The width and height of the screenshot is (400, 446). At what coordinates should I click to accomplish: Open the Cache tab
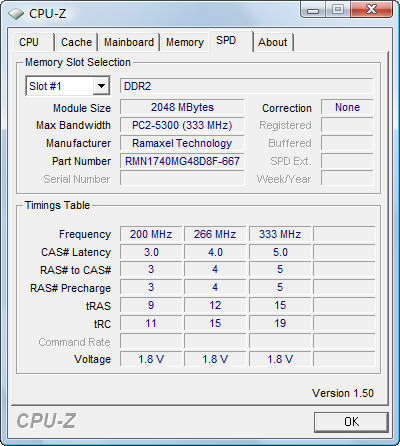[76, 42]
